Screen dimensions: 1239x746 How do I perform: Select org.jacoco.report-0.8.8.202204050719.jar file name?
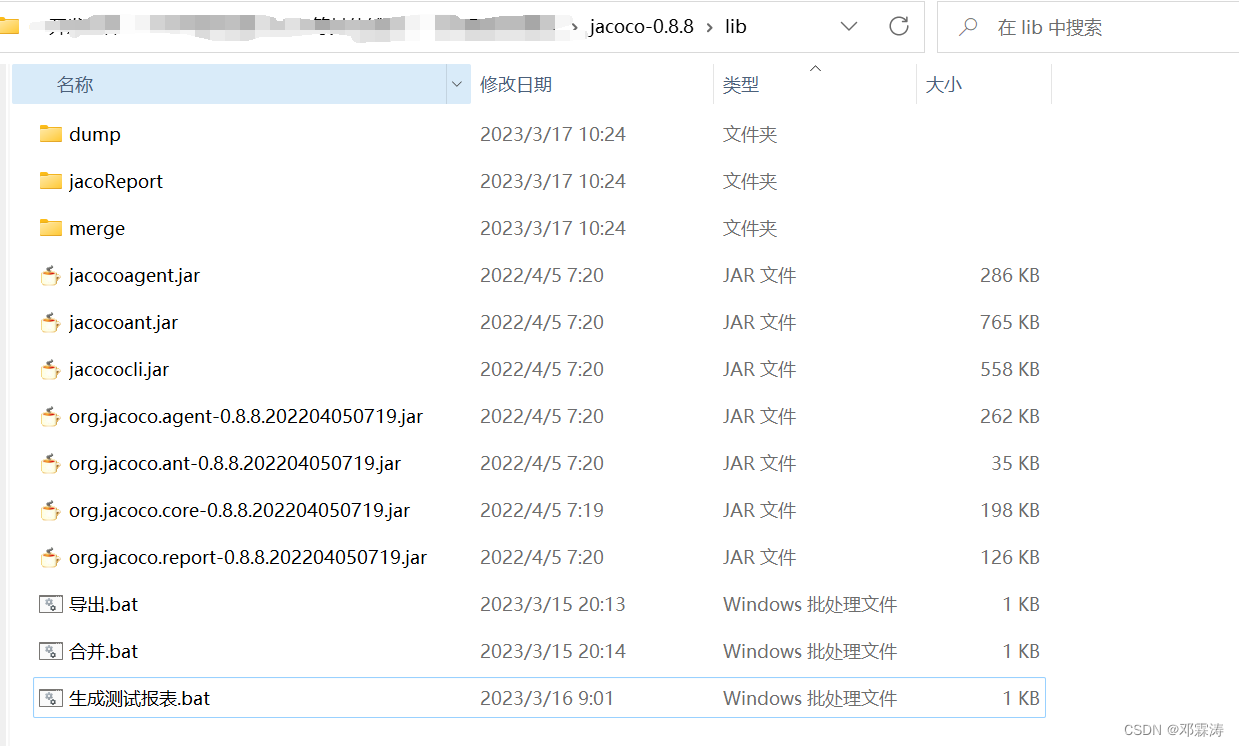coord(248,557)
